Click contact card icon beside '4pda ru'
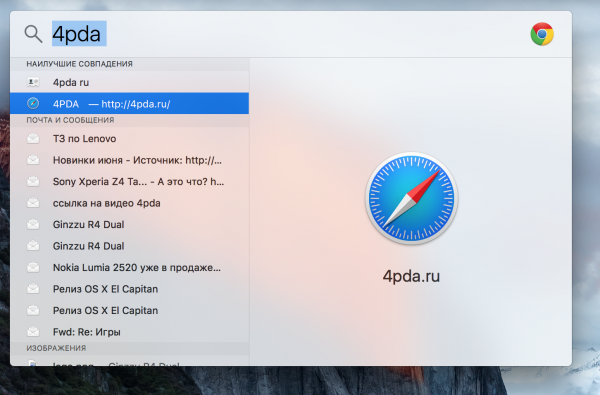 coord(33,82)
